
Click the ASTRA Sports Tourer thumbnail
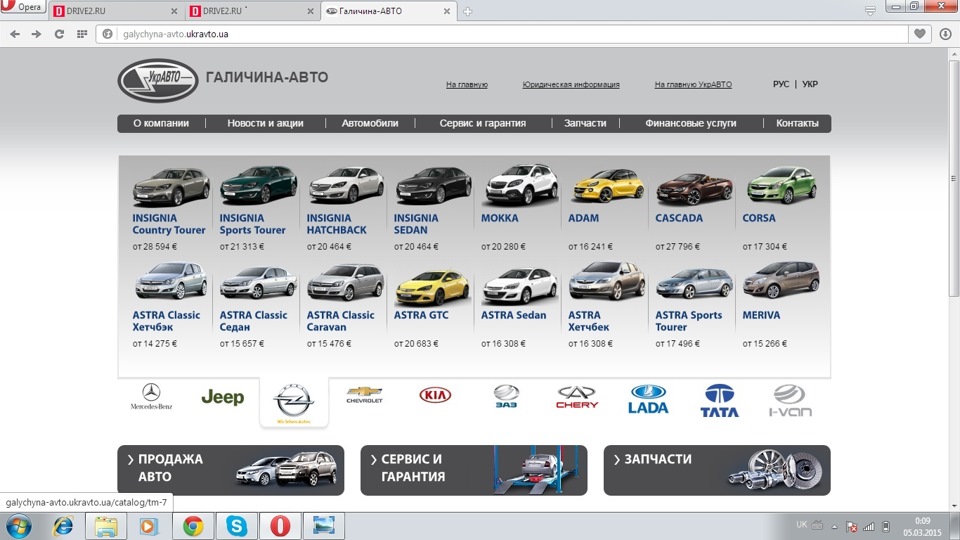coord(694,283)
